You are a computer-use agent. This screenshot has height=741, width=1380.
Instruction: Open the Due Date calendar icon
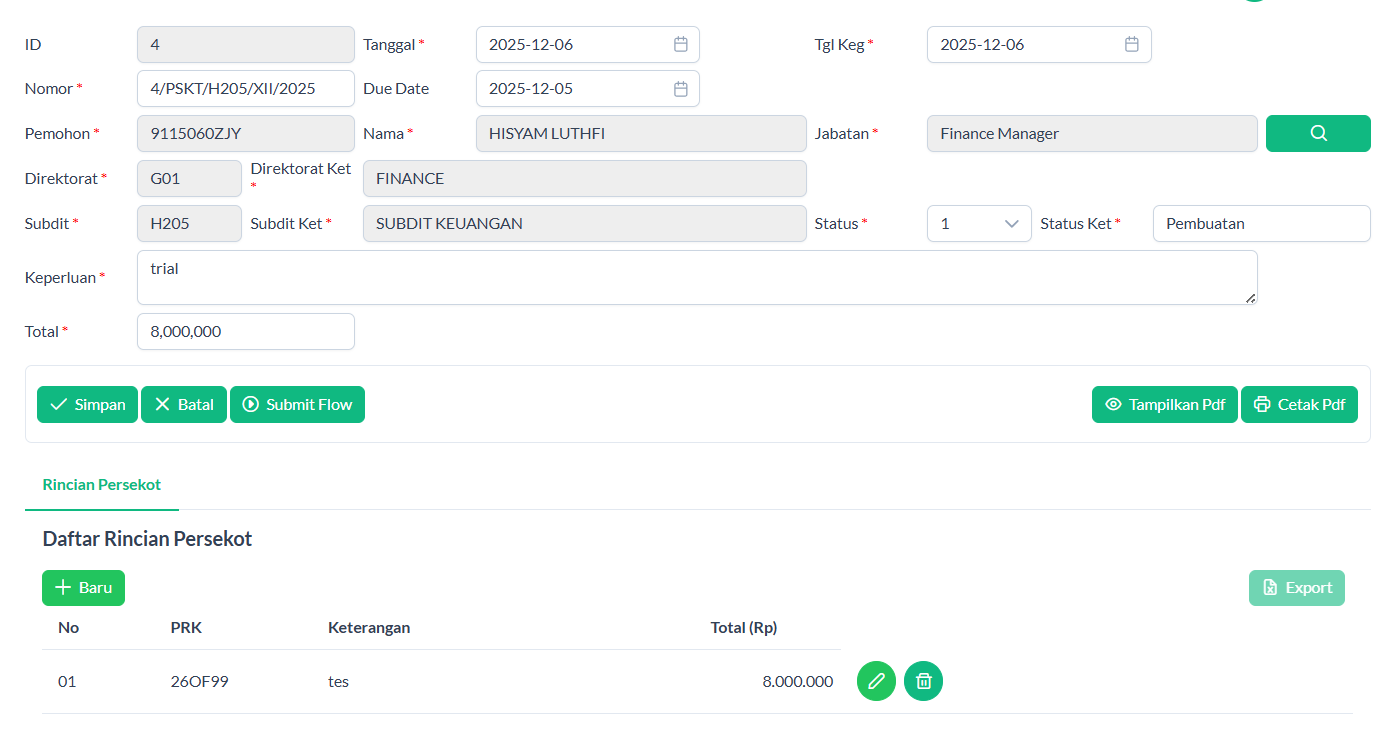680,89
